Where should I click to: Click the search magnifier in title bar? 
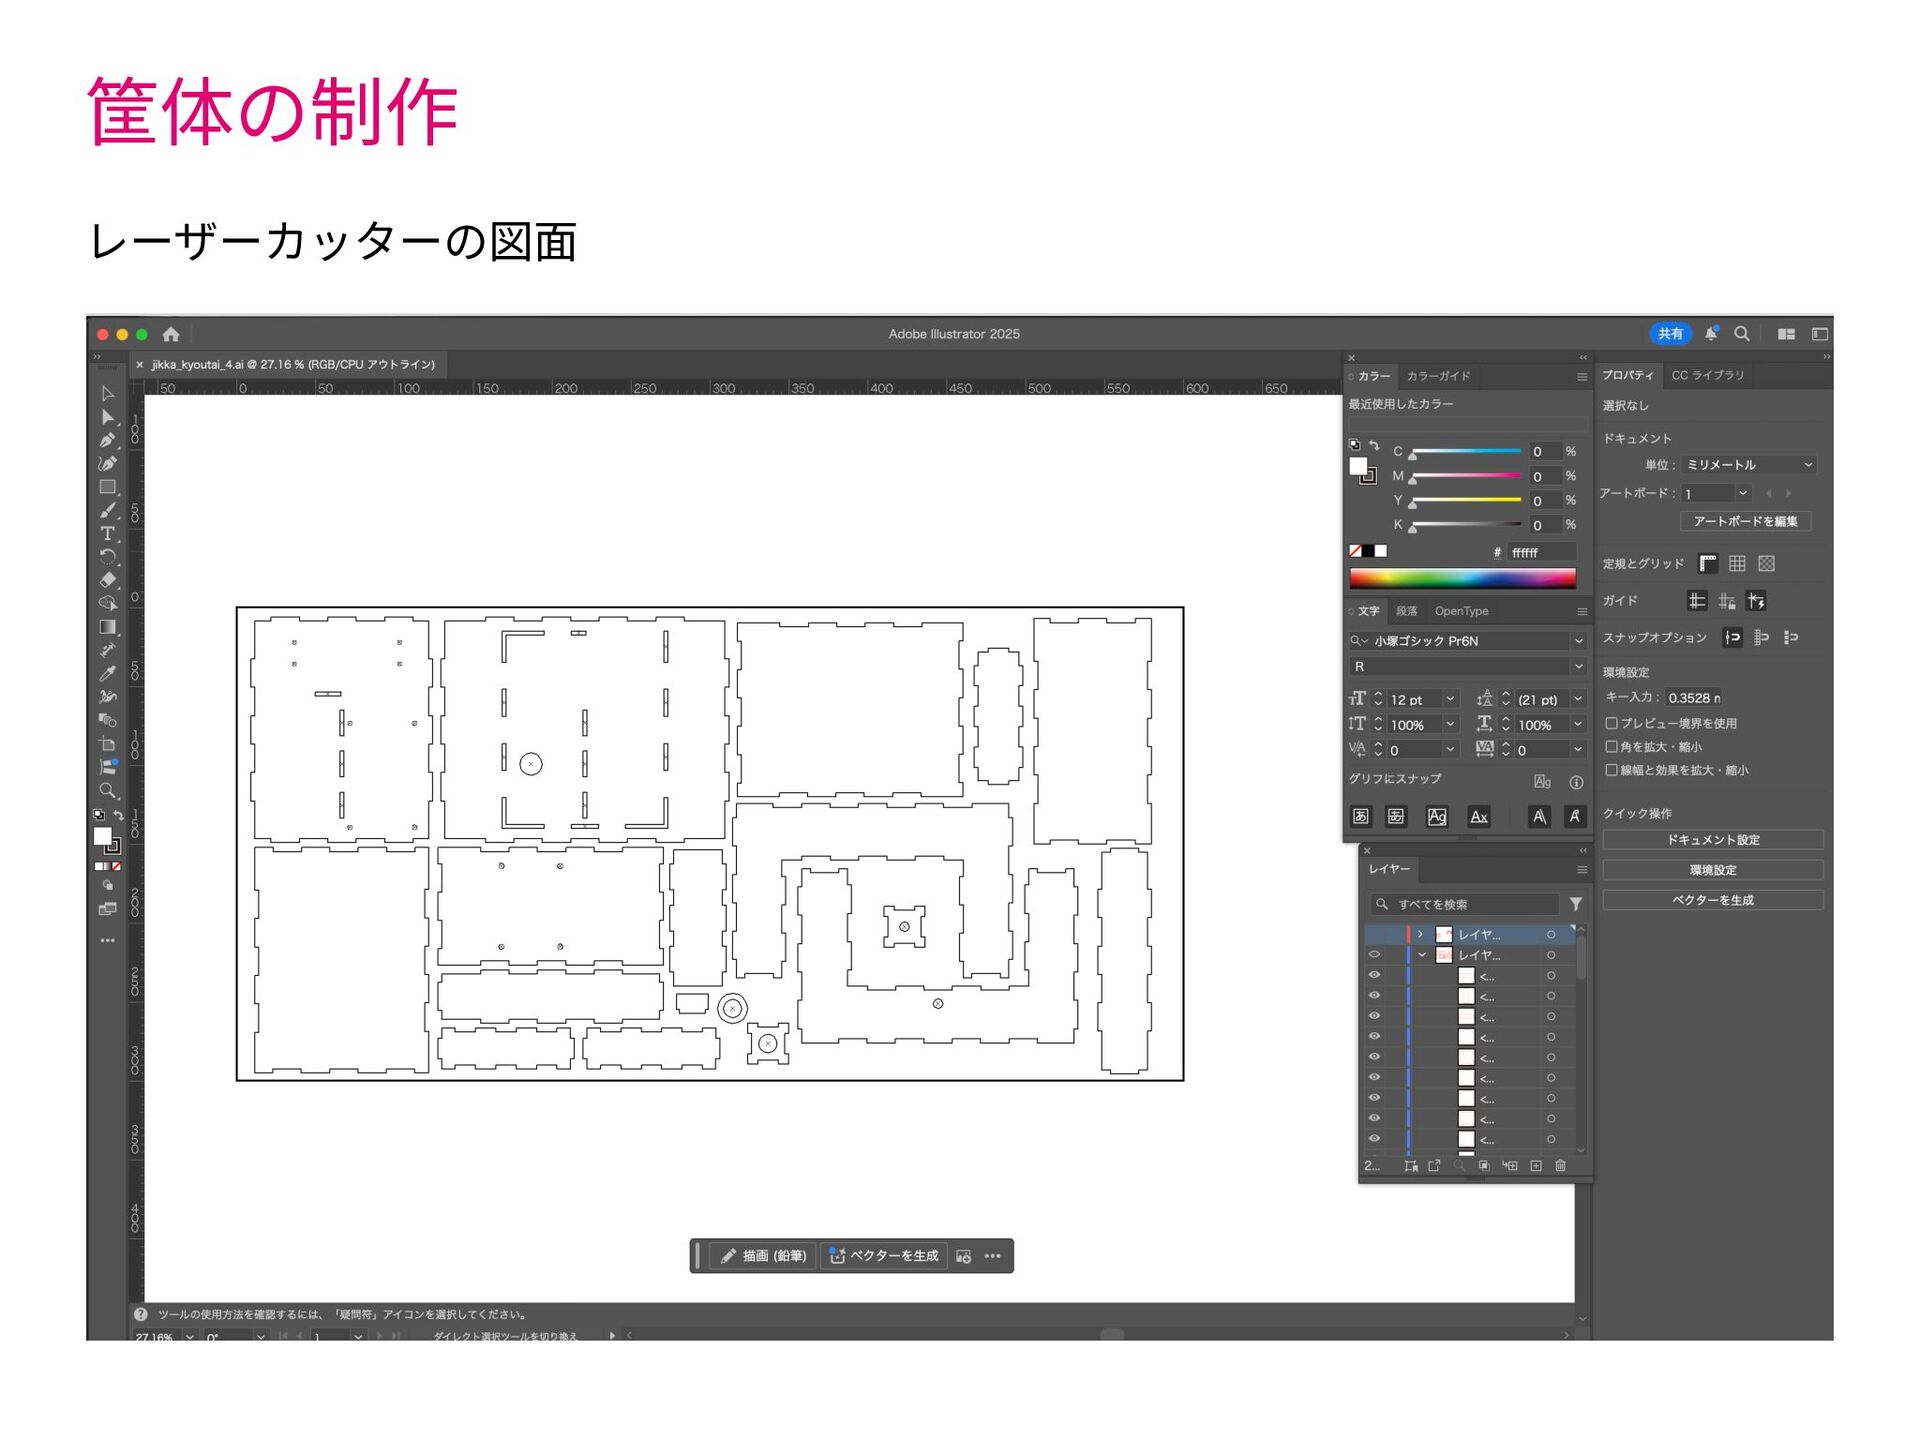(1742, 333)
